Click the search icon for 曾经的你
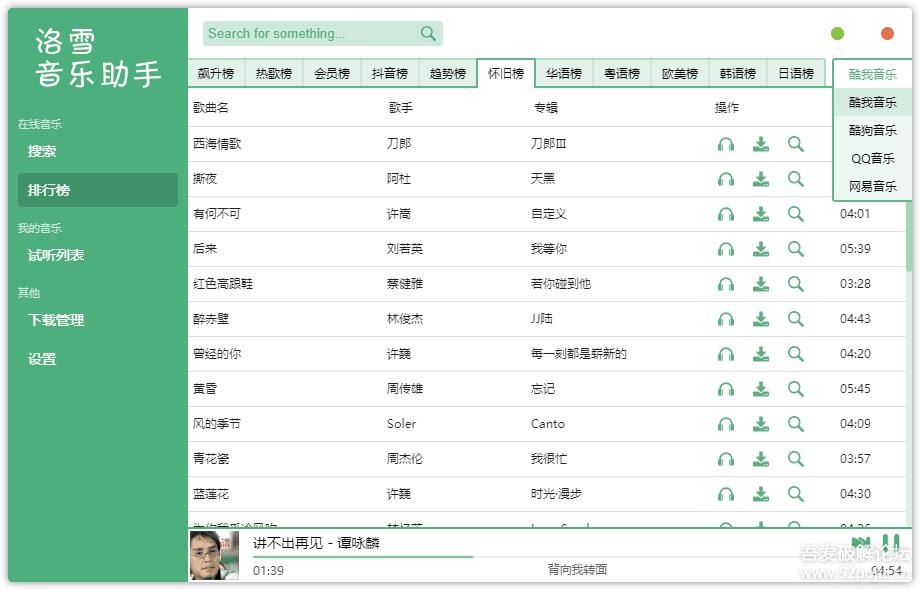The width and height of the screenshot is (920, 590). click(796, 354)
